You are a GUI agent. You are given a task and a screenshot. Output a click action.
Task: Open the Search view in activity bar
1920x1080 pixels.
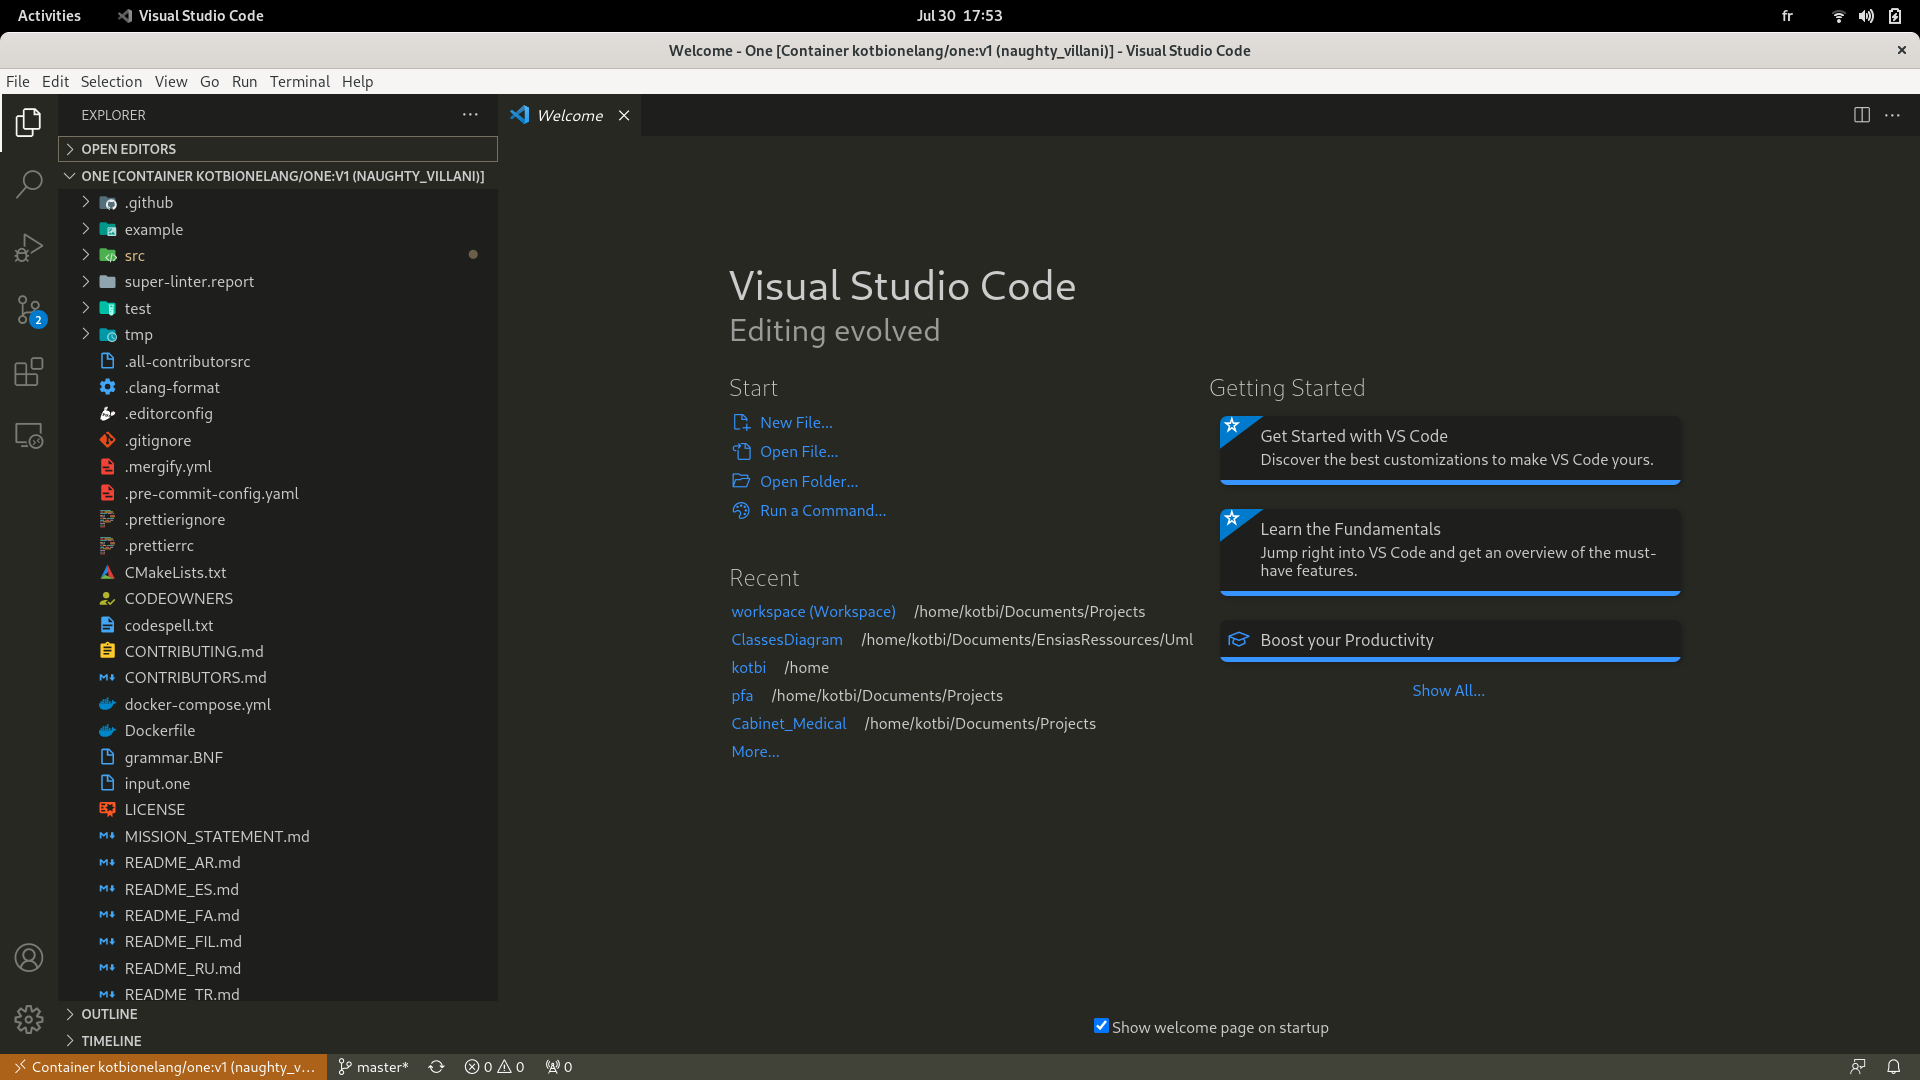pyautogui.click(x=29, y=184)
